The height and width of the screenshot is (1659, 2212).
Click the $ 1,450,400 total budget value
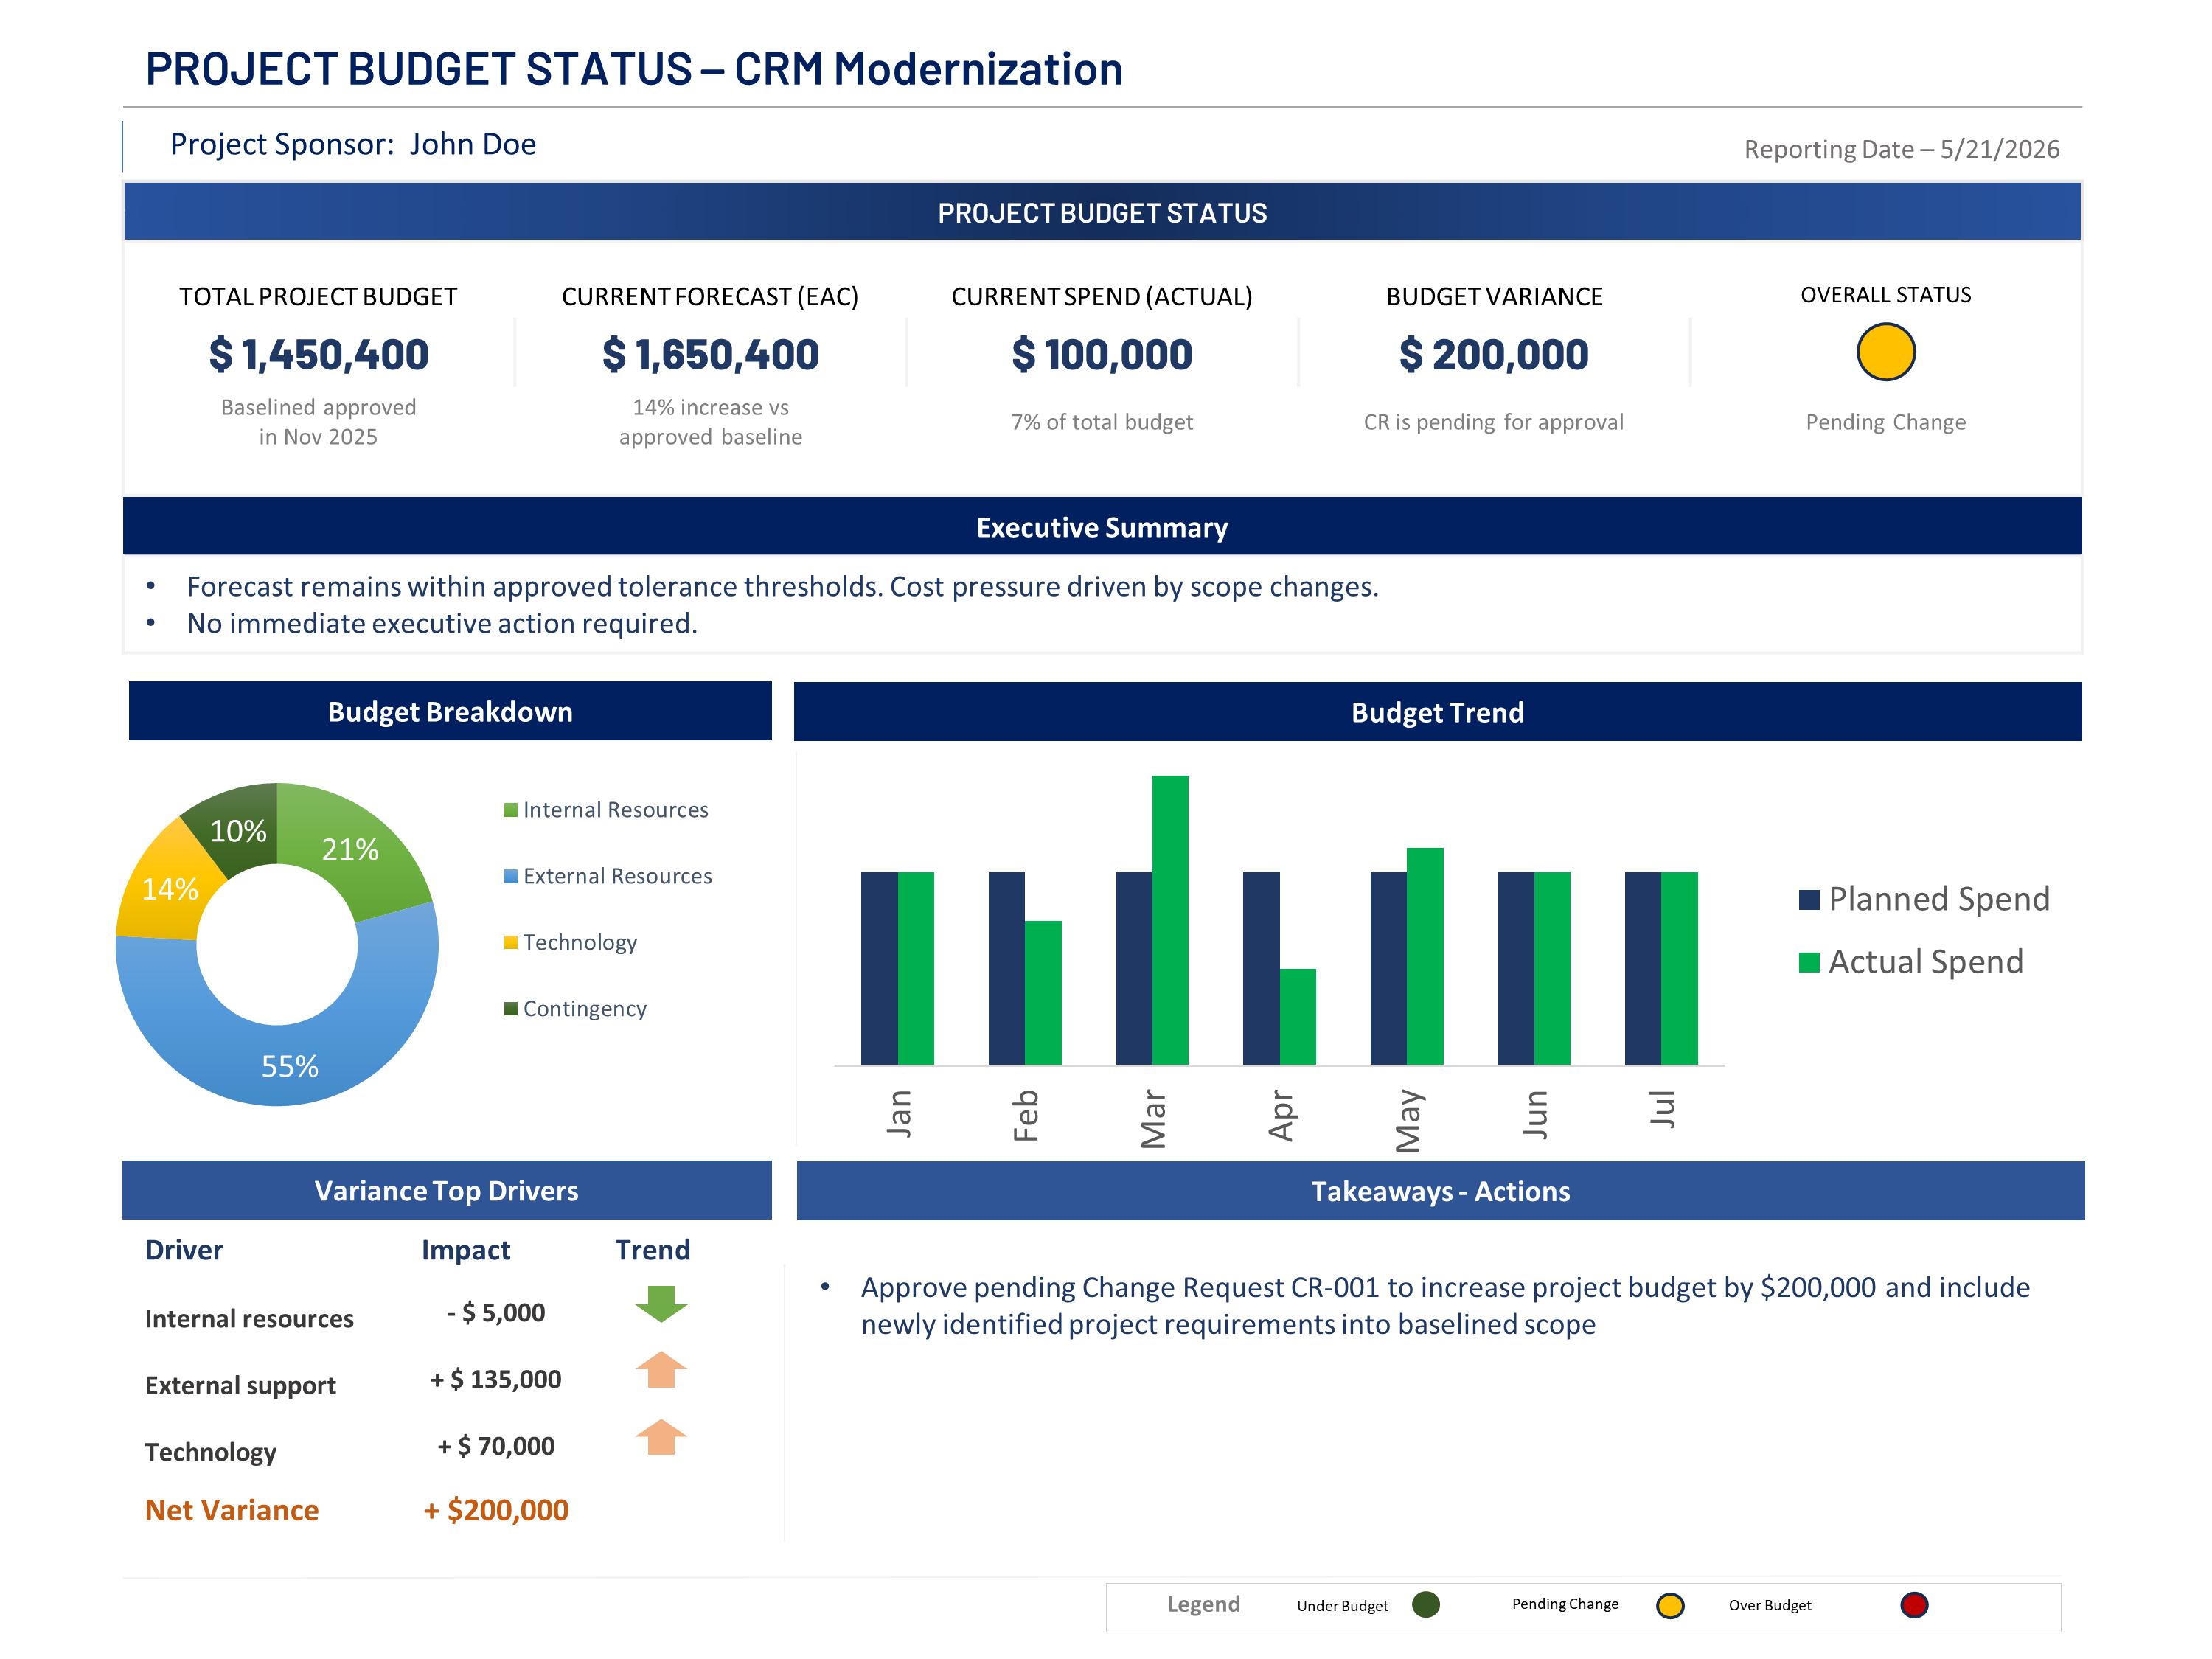(318, 354)
